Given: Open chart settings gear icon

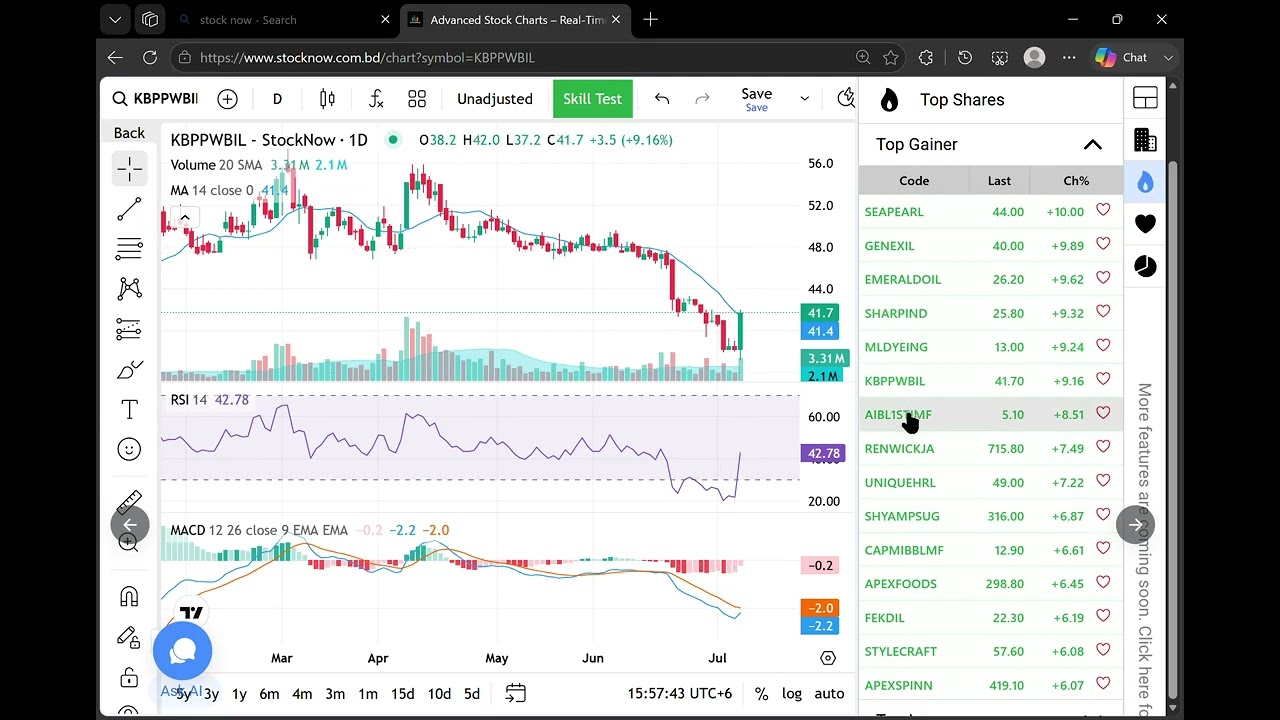Looking at the screenshot, I should click(x=828, y=658).
